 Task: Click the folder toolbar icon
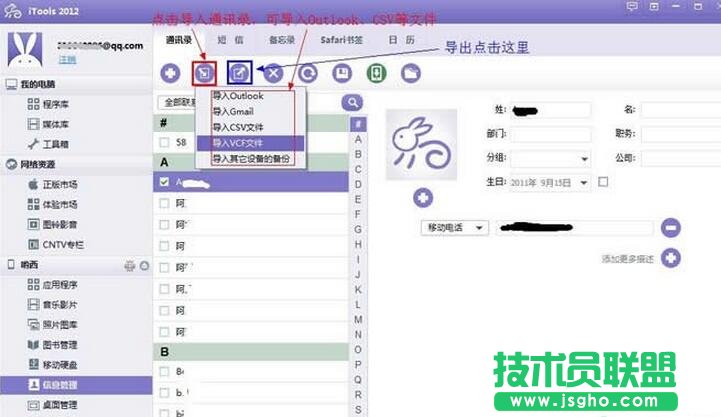click(411, 73)
